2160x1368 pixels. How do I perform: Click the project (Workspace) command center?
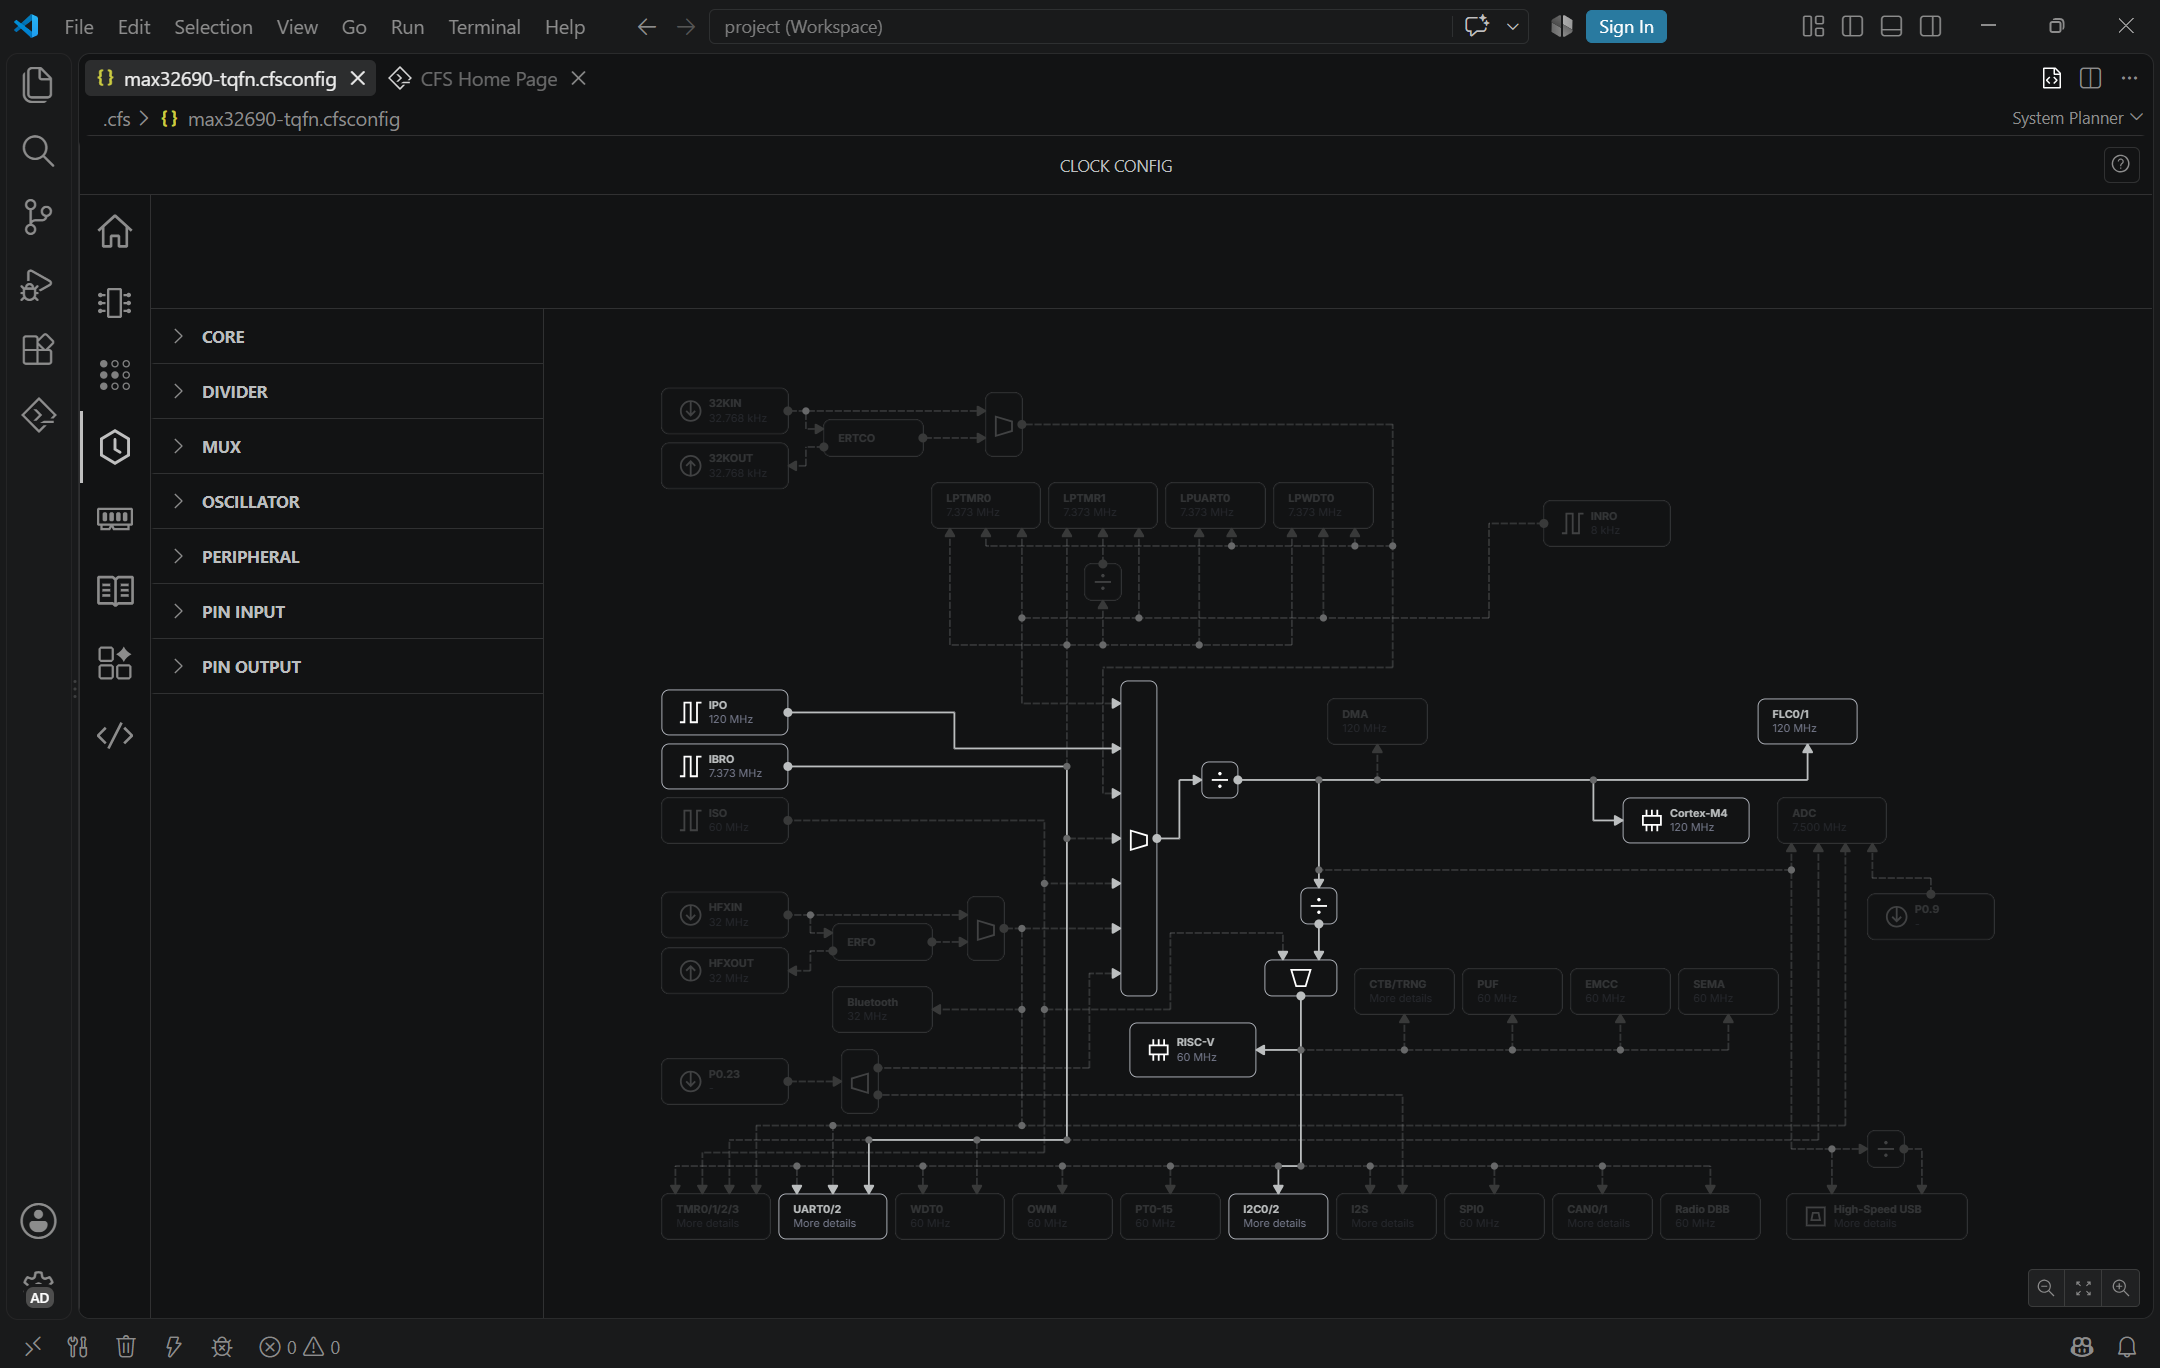point(1080,27)
